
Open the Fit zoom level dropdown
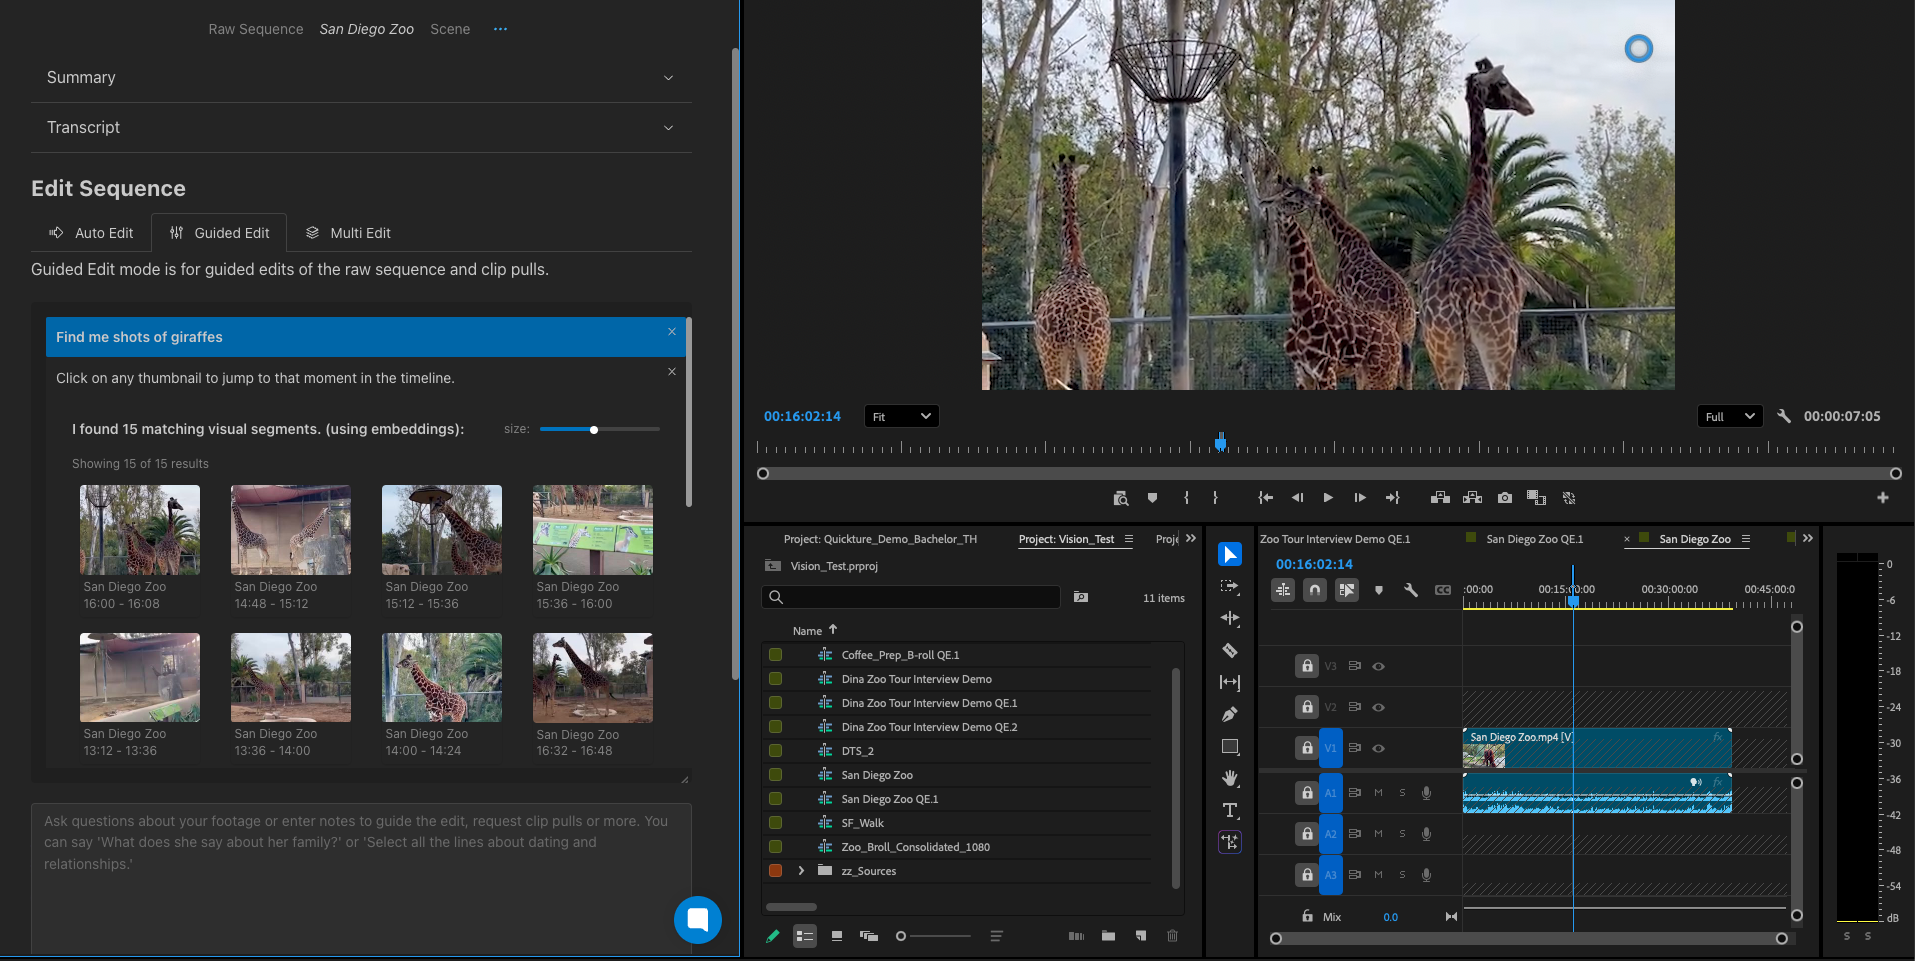click(x=901, y=417)
